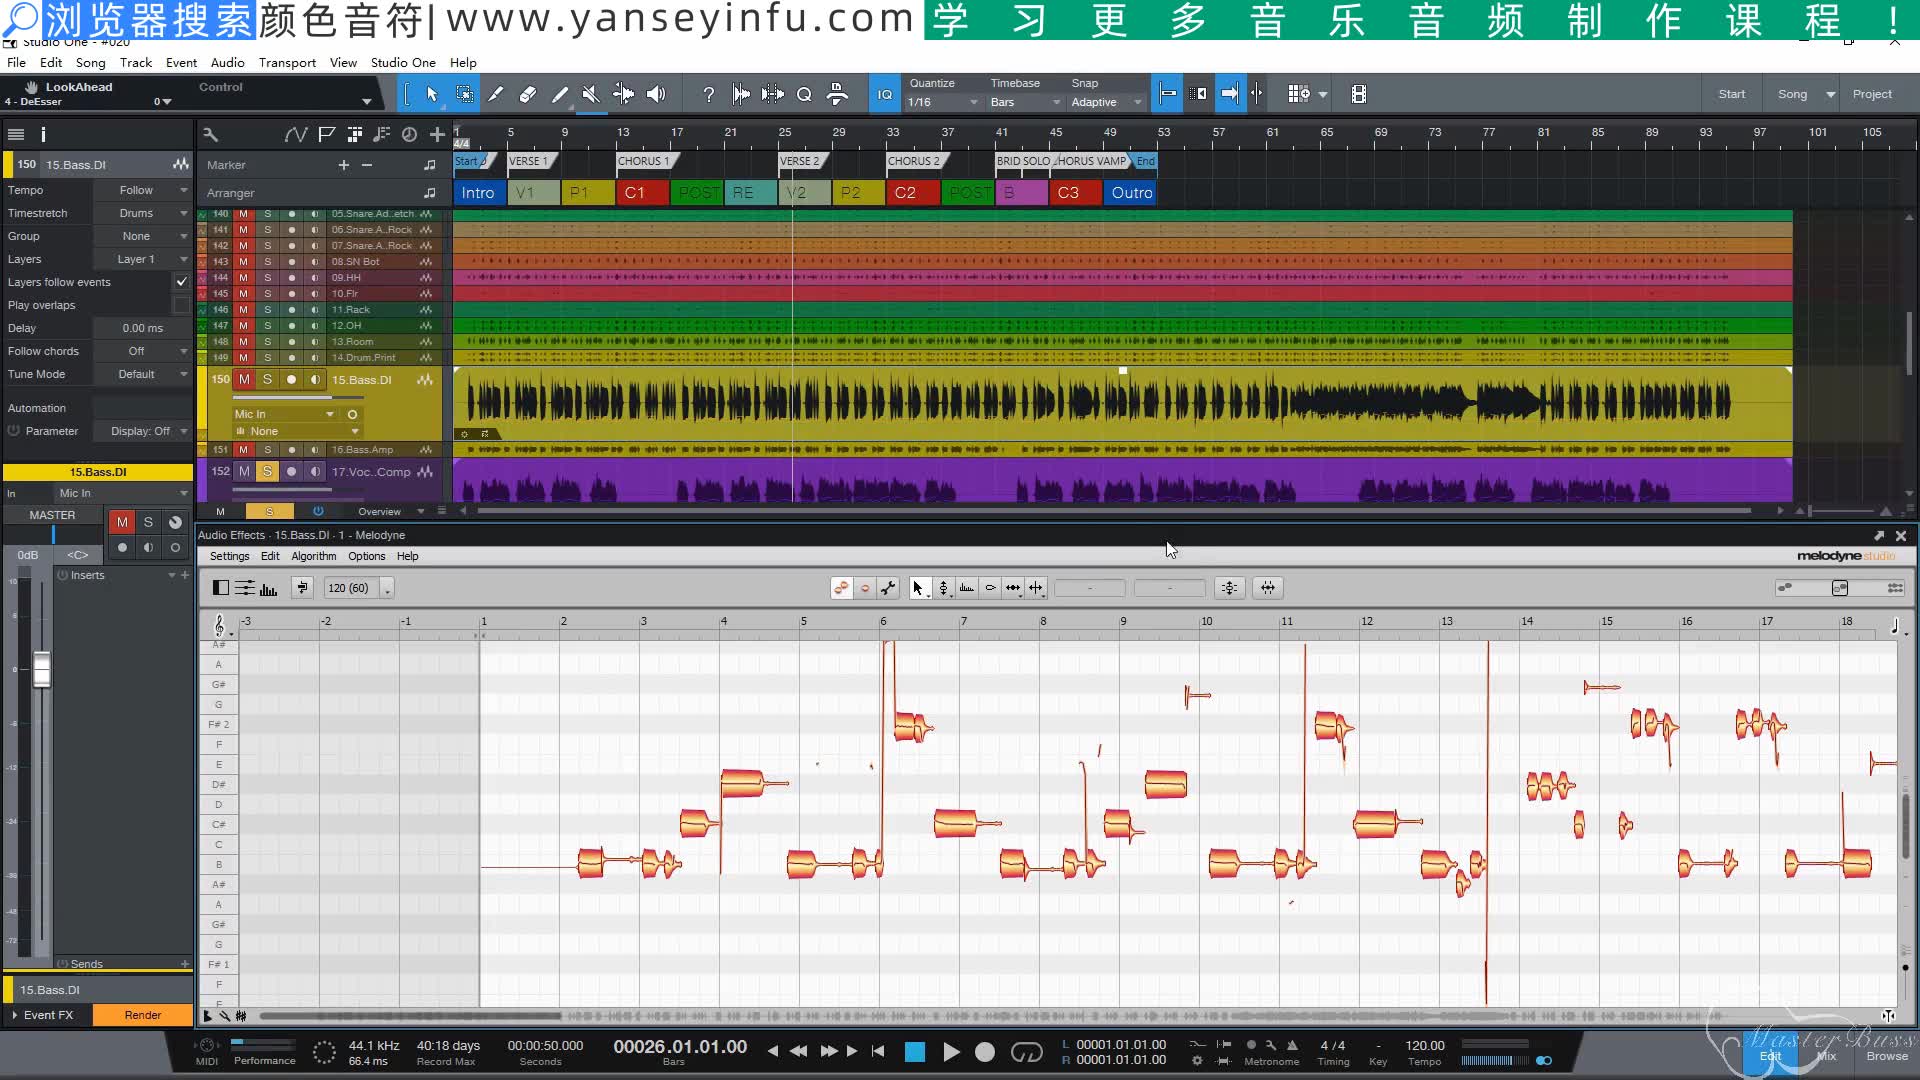This screenshot has height=1080, width=1920.
Task: Click the arrangement horizontal scrollbar
Action: (1113, 511)
